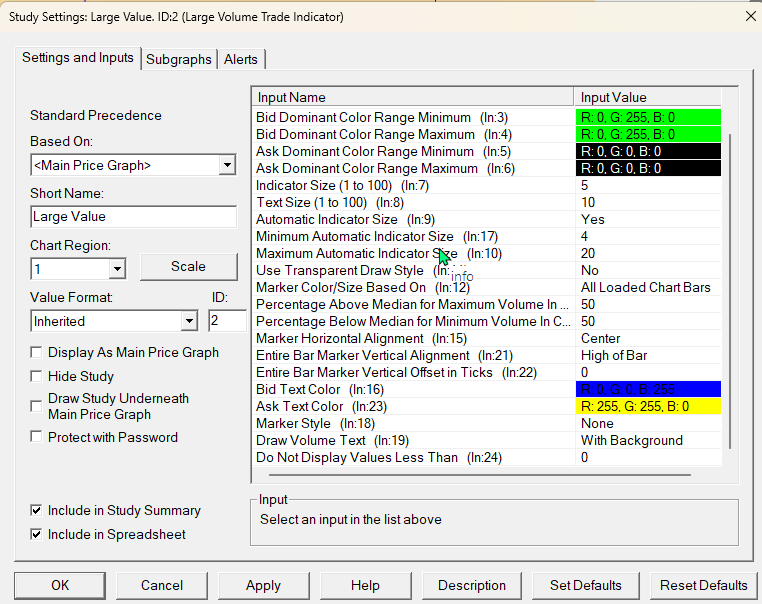Open the Based On dropdown
The width and height of the screenshot is (762, 604).
(x=227, y=165)
